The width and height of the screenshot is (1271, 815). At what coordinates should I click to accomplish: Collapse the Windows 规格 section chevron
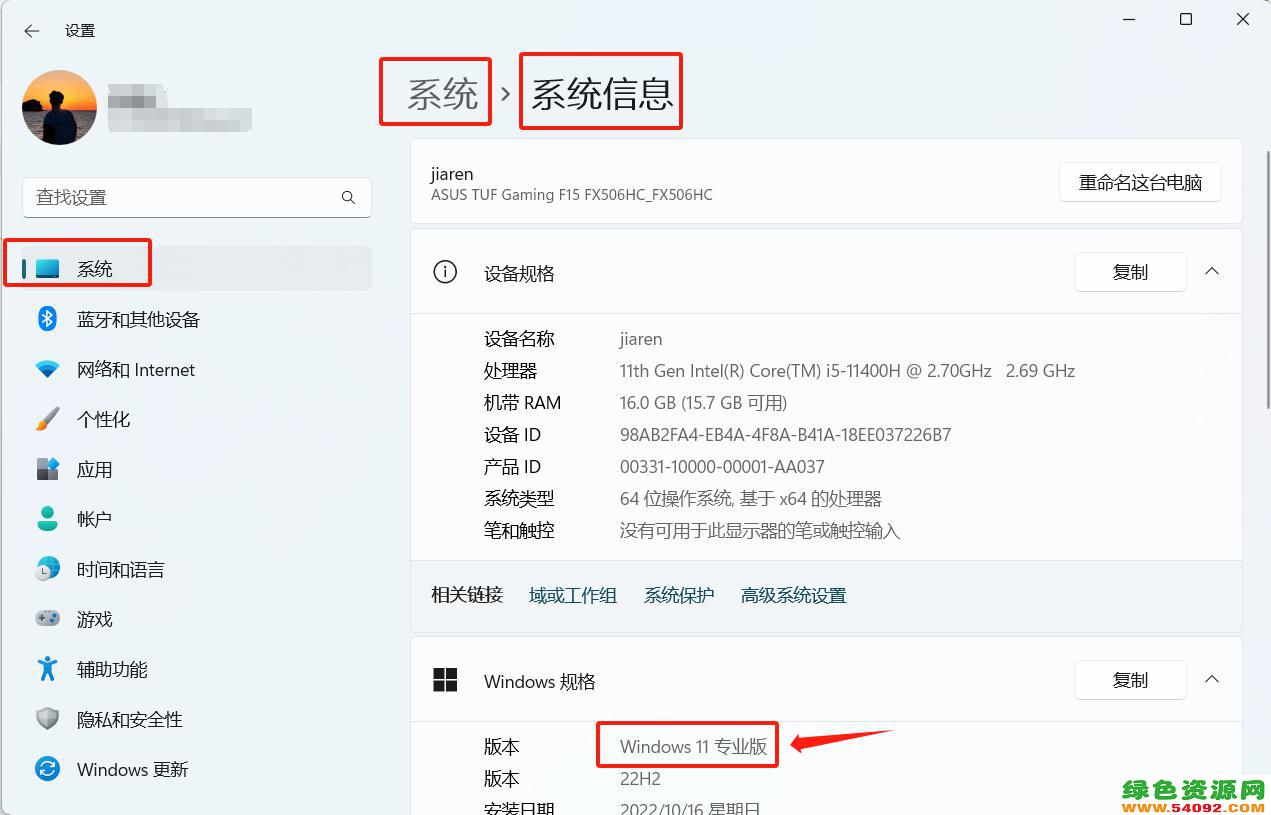coord(1212,680)
